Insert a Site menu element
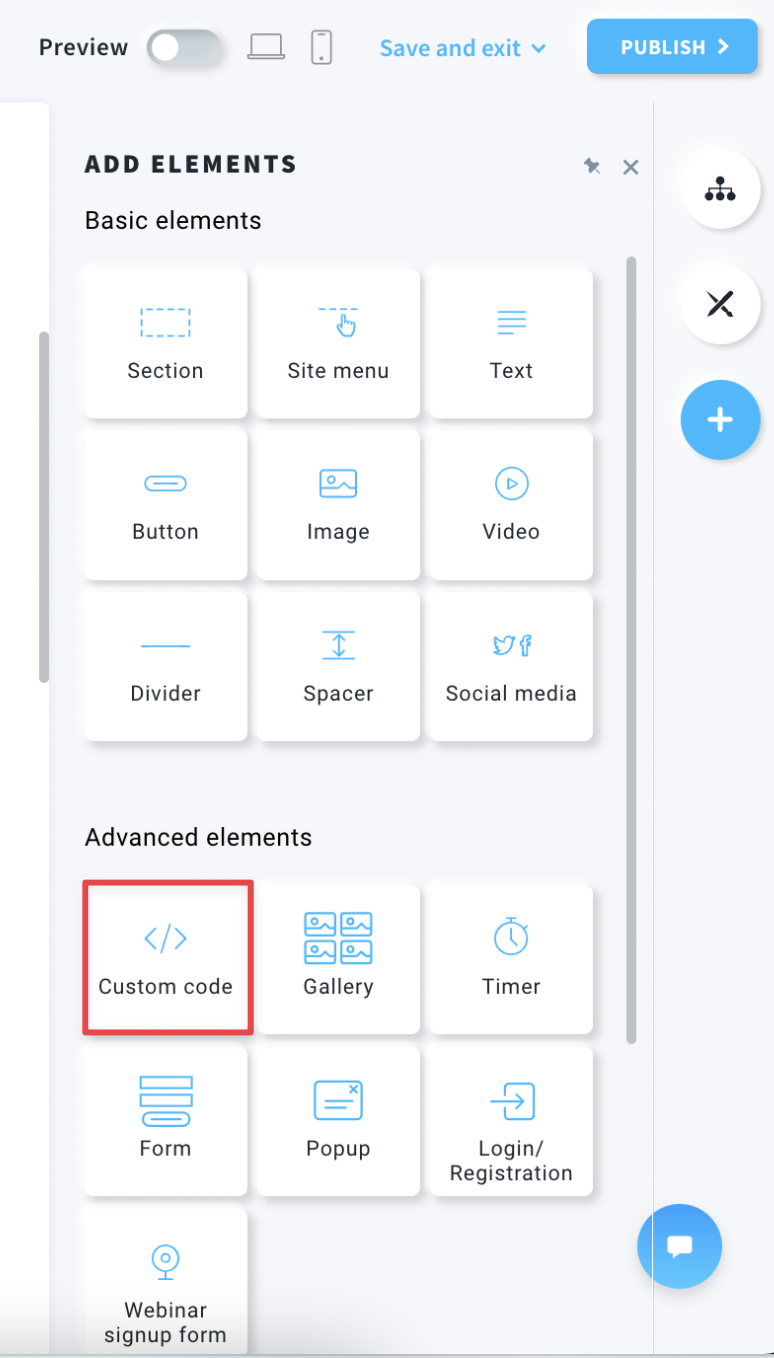 pos(338,343)
